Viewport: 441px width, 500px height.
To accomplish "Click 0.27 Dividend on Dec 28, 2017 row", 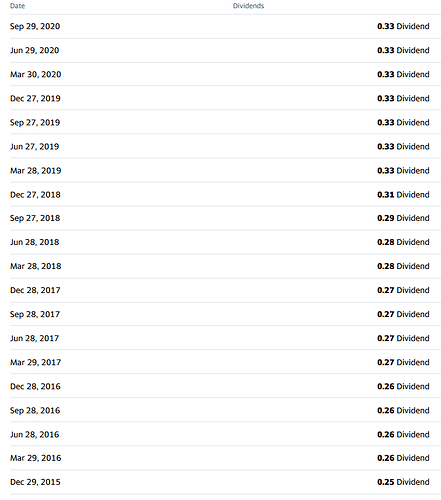I will click(403, 290).
